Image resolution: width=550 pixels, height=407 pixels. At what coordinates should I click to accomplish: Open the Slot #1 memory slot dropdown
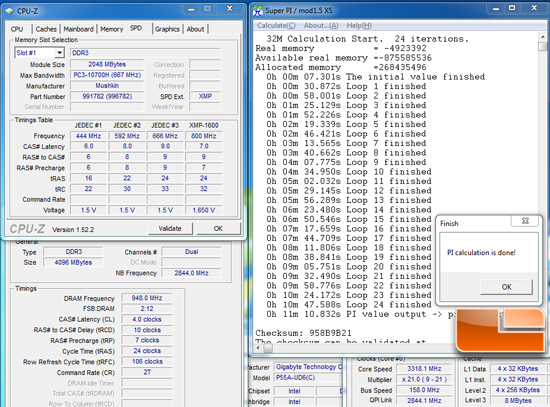60,53
